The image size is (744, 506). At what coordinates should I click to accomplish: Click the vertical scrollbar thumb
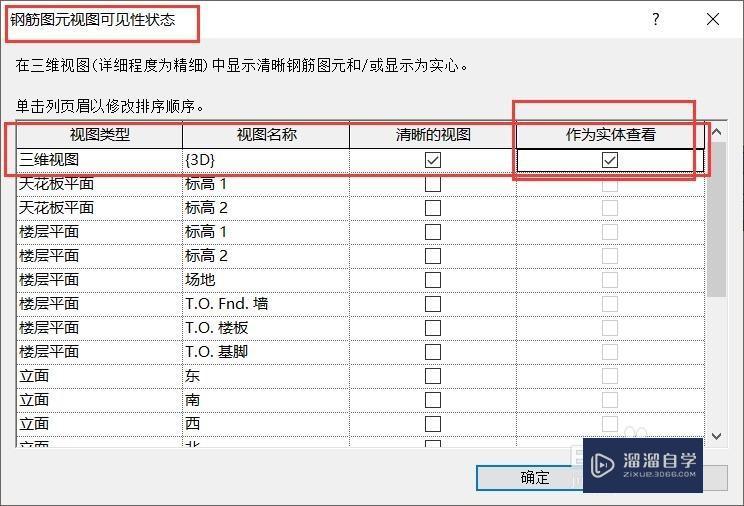(x=716, y=219)
